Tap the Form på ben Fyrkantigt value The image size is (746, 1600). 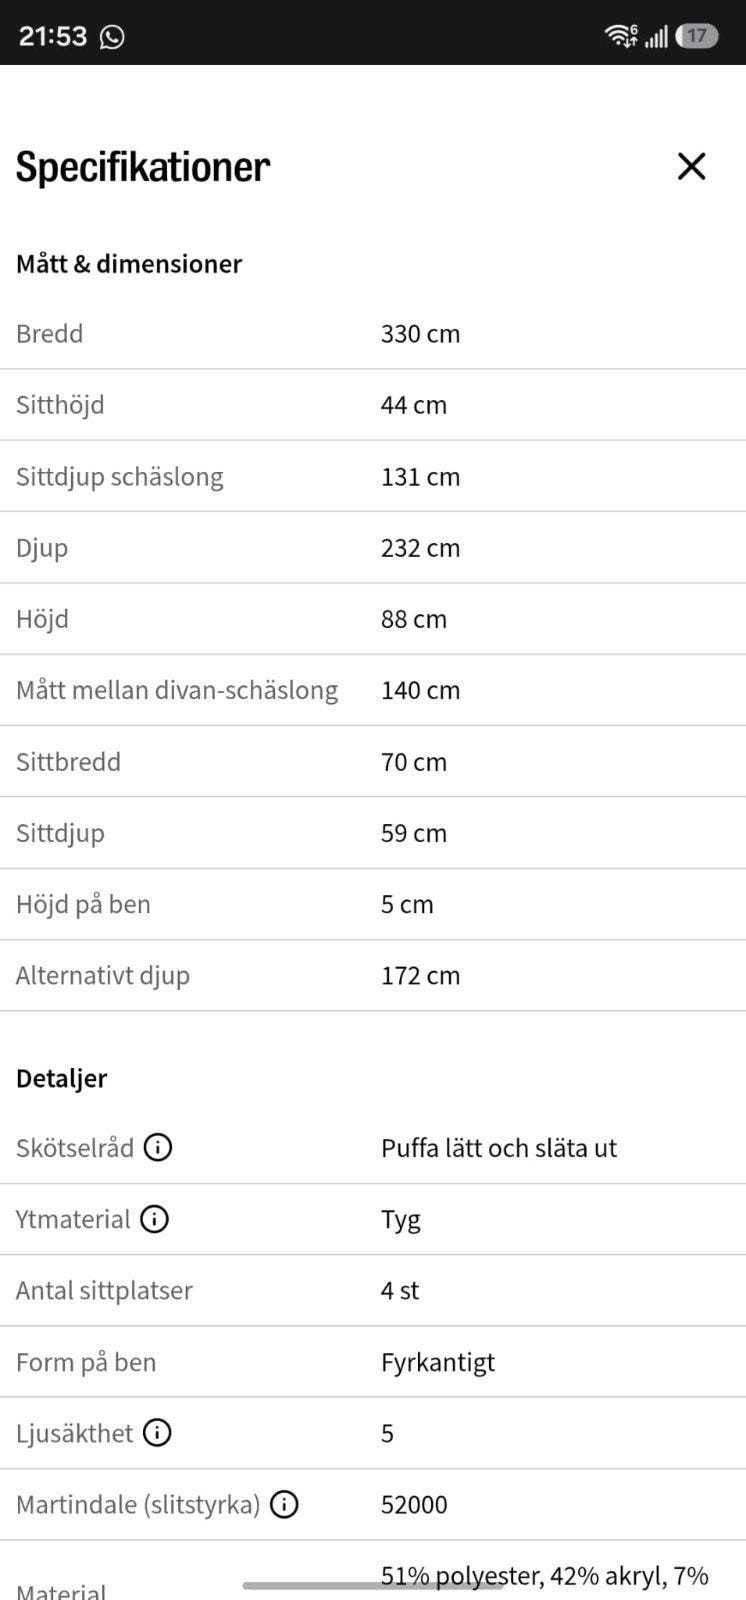click(438, 1362)
